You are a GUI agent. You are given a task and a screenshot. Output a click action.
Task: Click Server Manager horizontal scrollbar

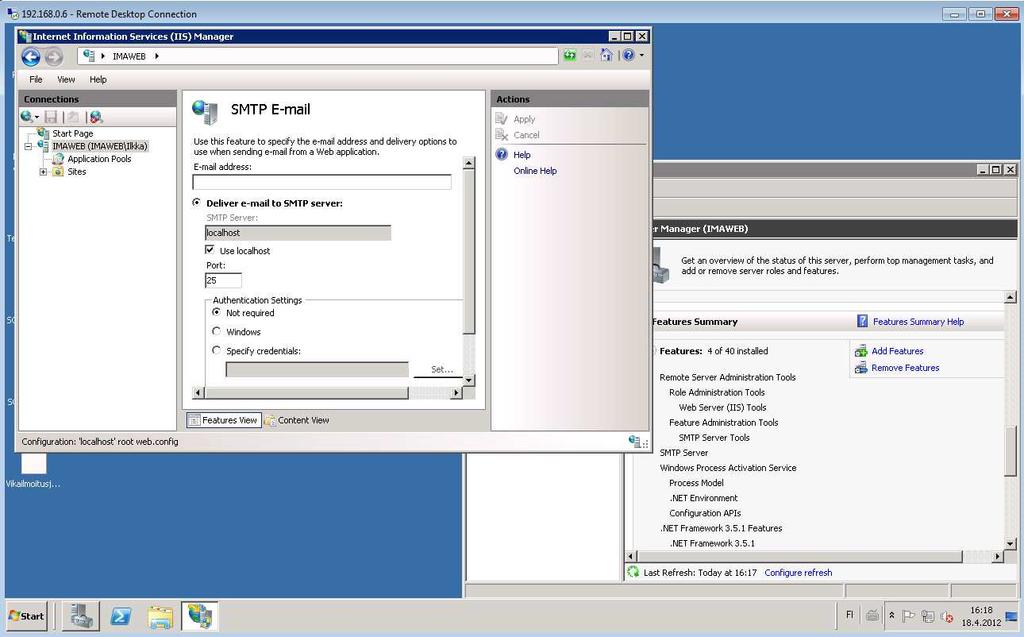[x=799, y=557]
